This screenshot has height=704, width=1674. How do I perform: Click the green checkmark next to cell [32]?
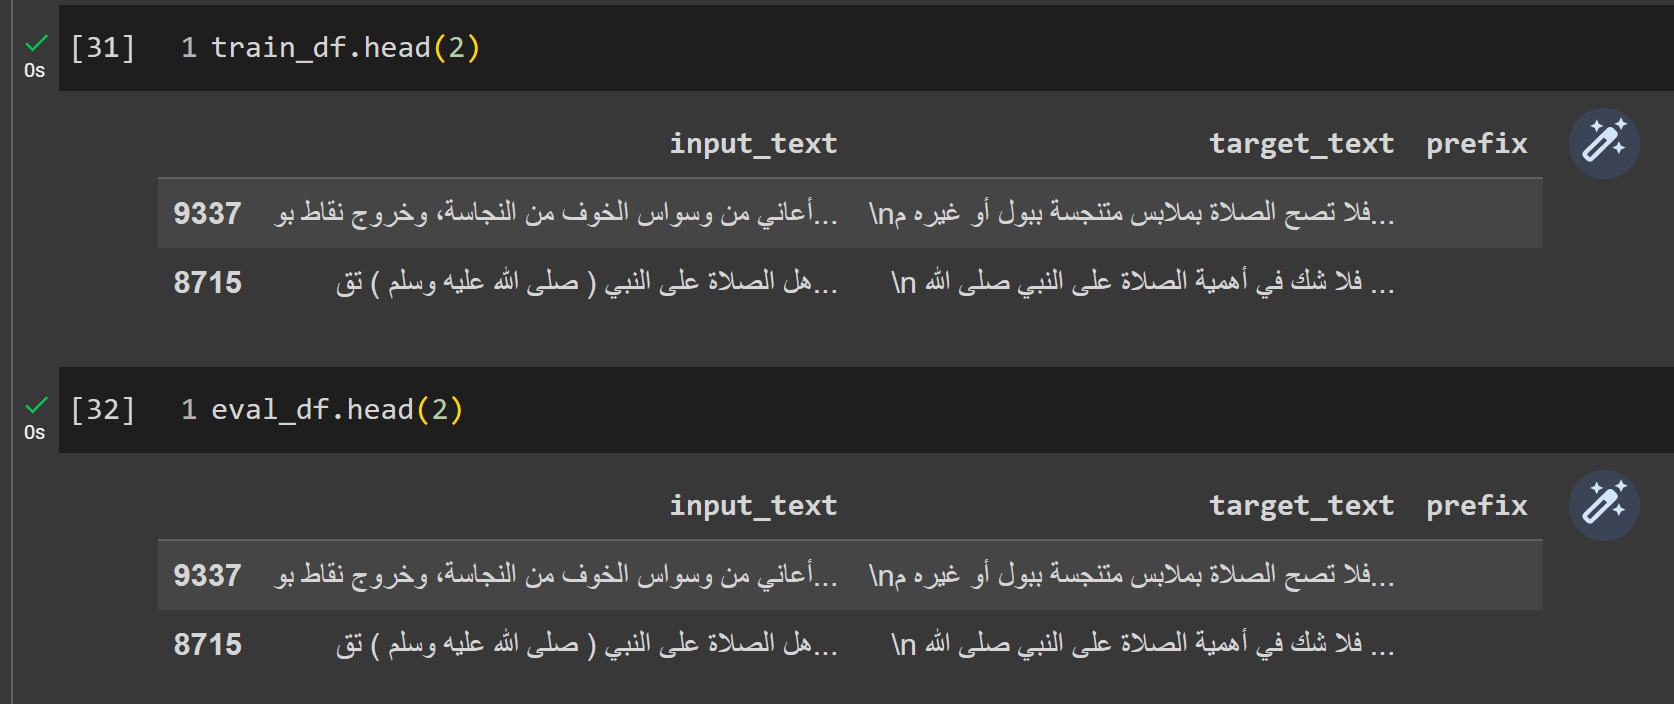34,404
